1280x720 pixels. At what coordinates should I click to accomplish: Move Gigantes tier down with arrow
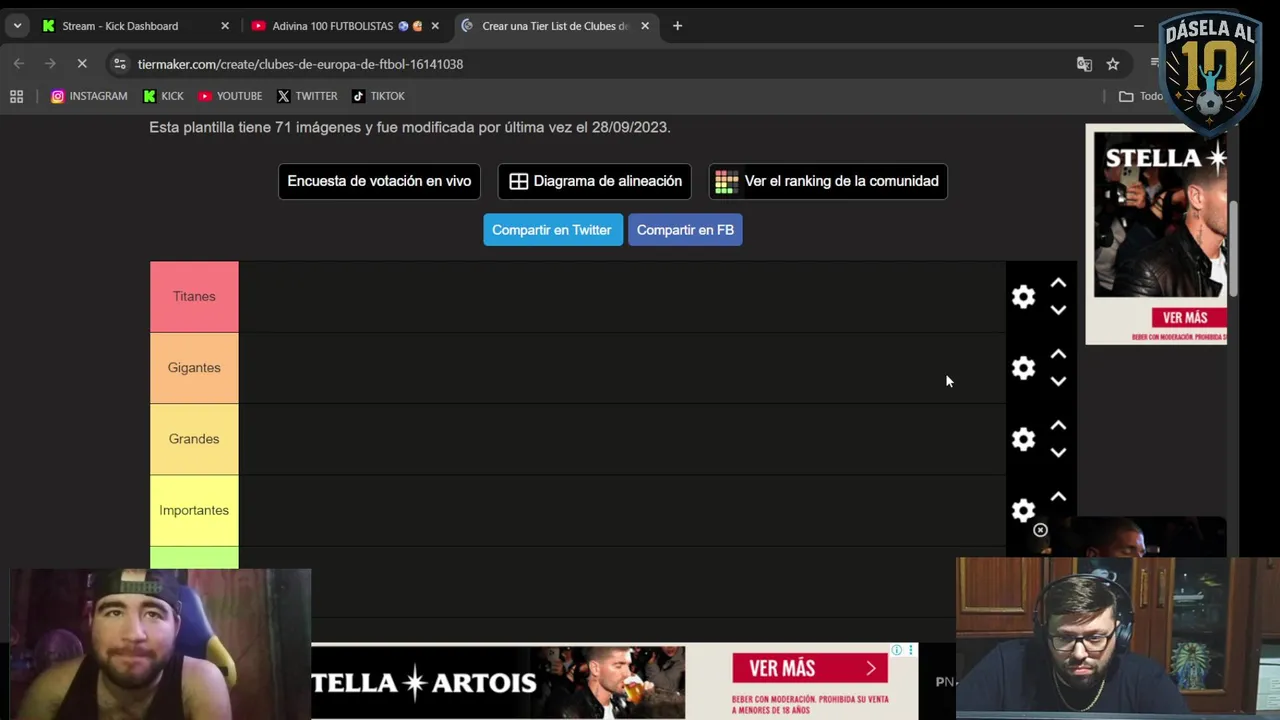coord(1058,381)
